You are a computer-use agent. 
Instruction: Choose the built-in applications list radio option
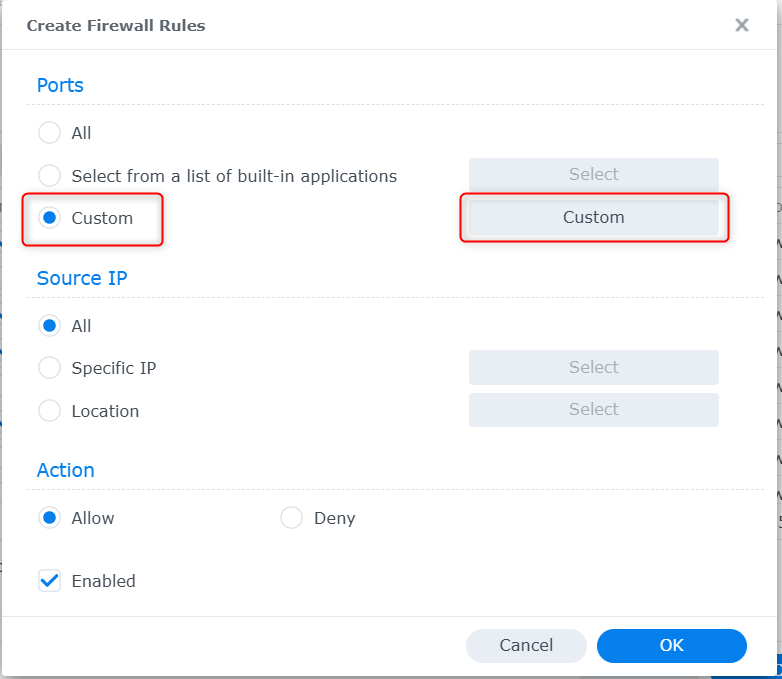(50, 176)
